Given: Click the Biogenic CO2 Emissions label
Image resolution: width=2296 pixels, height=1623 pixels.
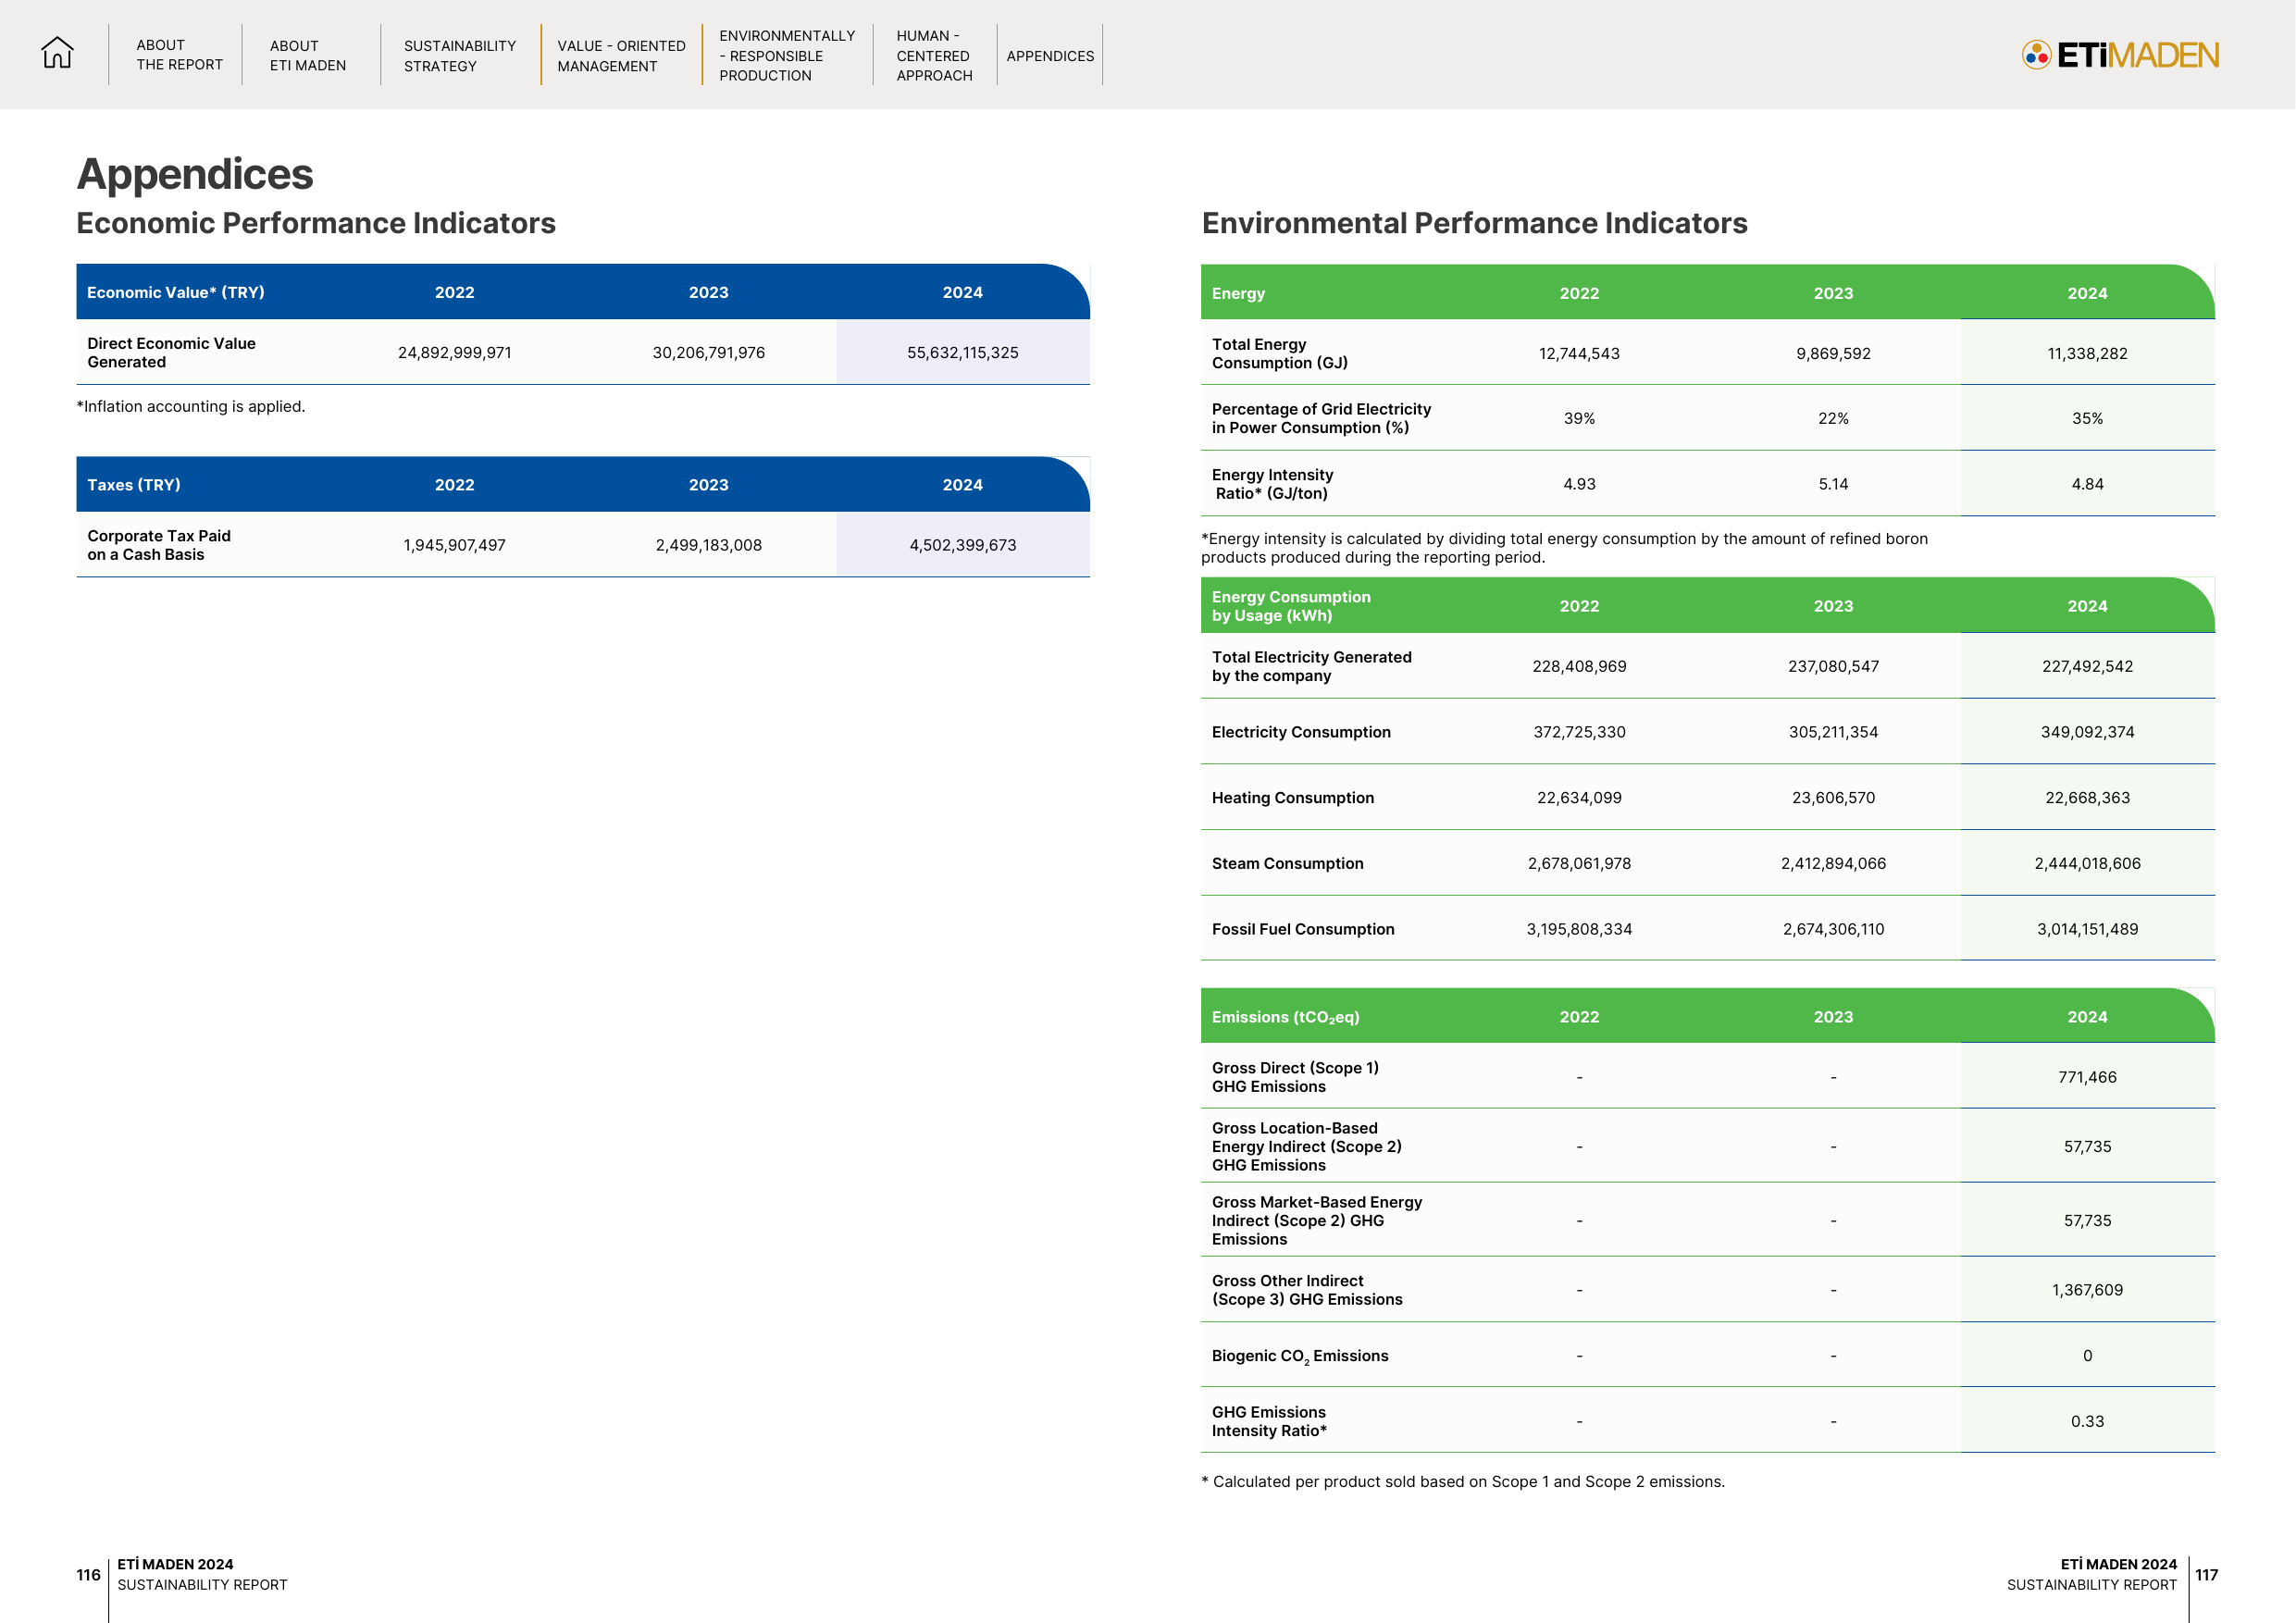Looking at the screenshot, I should 1300,1356.
